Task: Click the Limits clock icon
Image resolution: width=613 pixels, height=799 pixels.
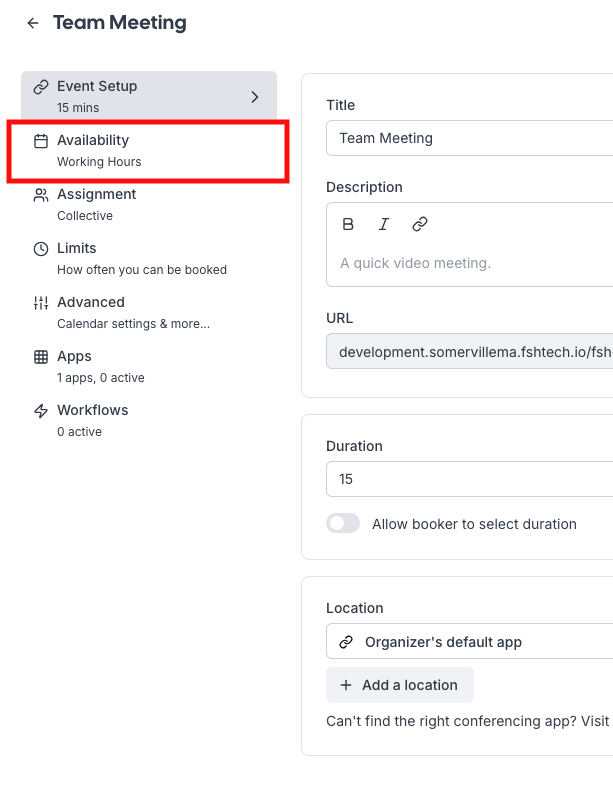Action: pos(41,249)
